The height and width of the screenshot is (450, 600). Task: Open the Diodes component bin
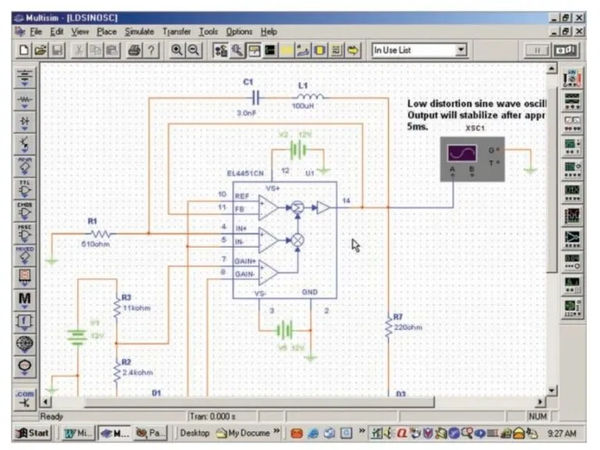[x=25, y=122]
